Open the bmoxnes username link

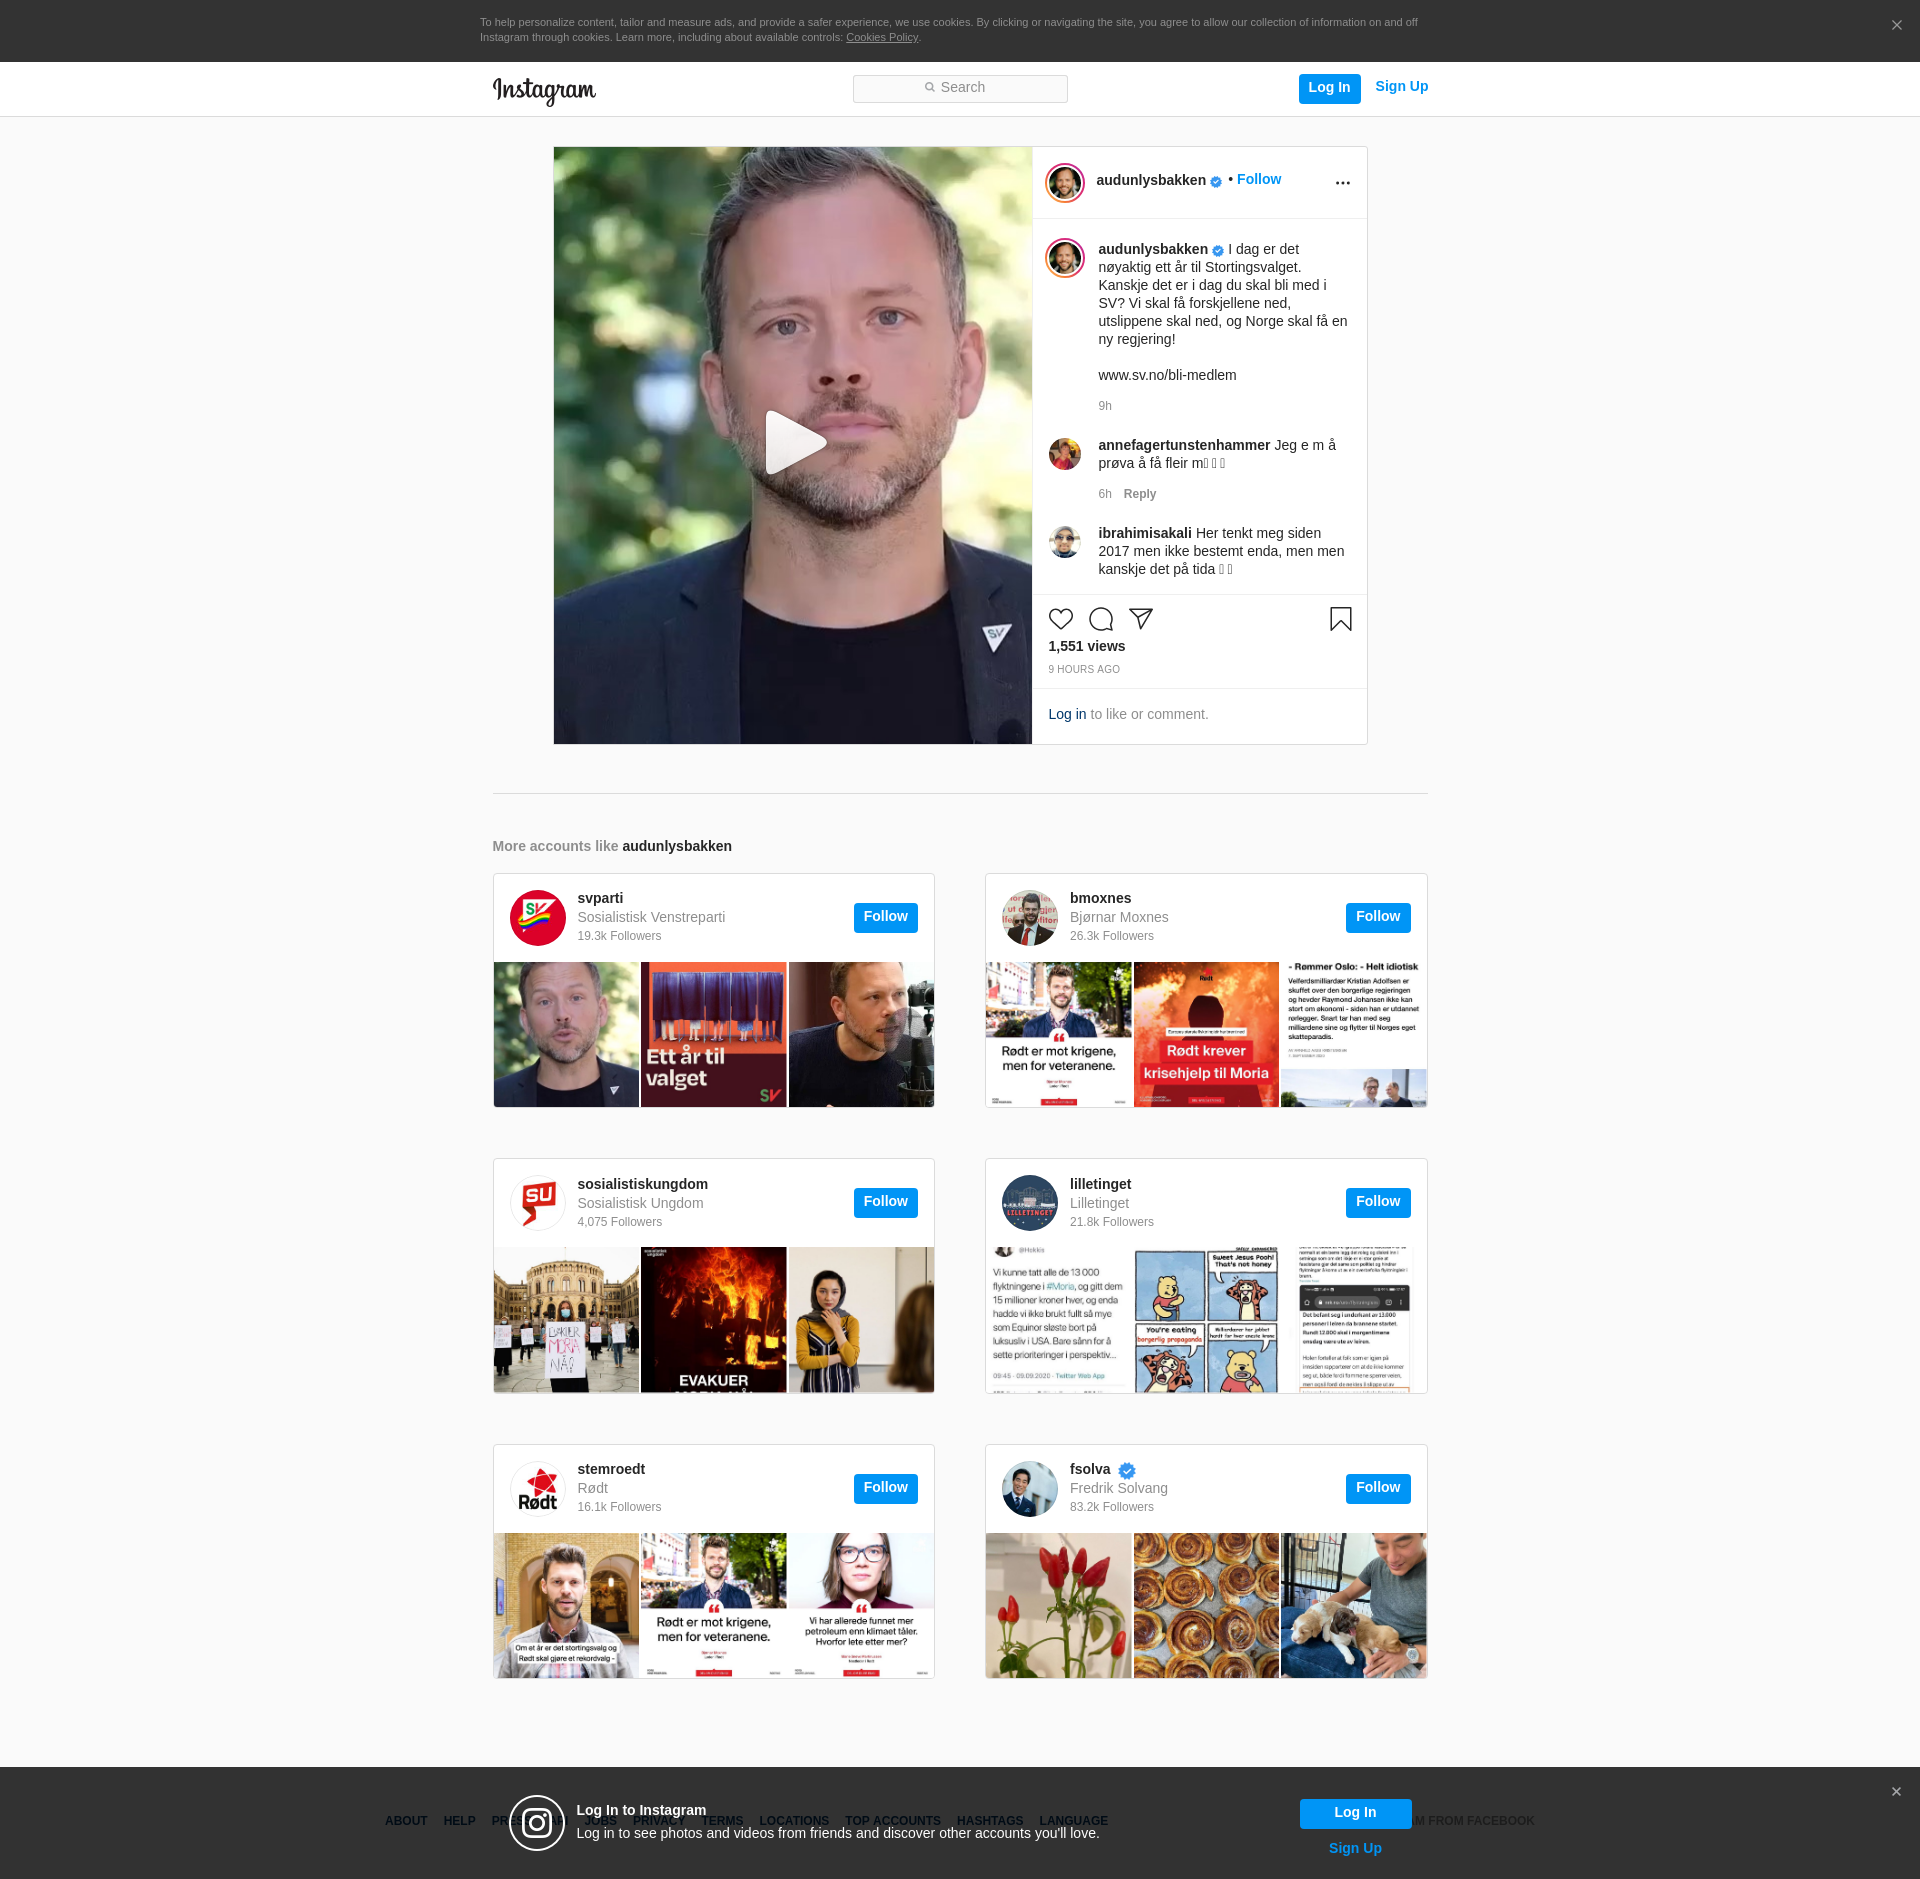click(x=1100, y=898)
